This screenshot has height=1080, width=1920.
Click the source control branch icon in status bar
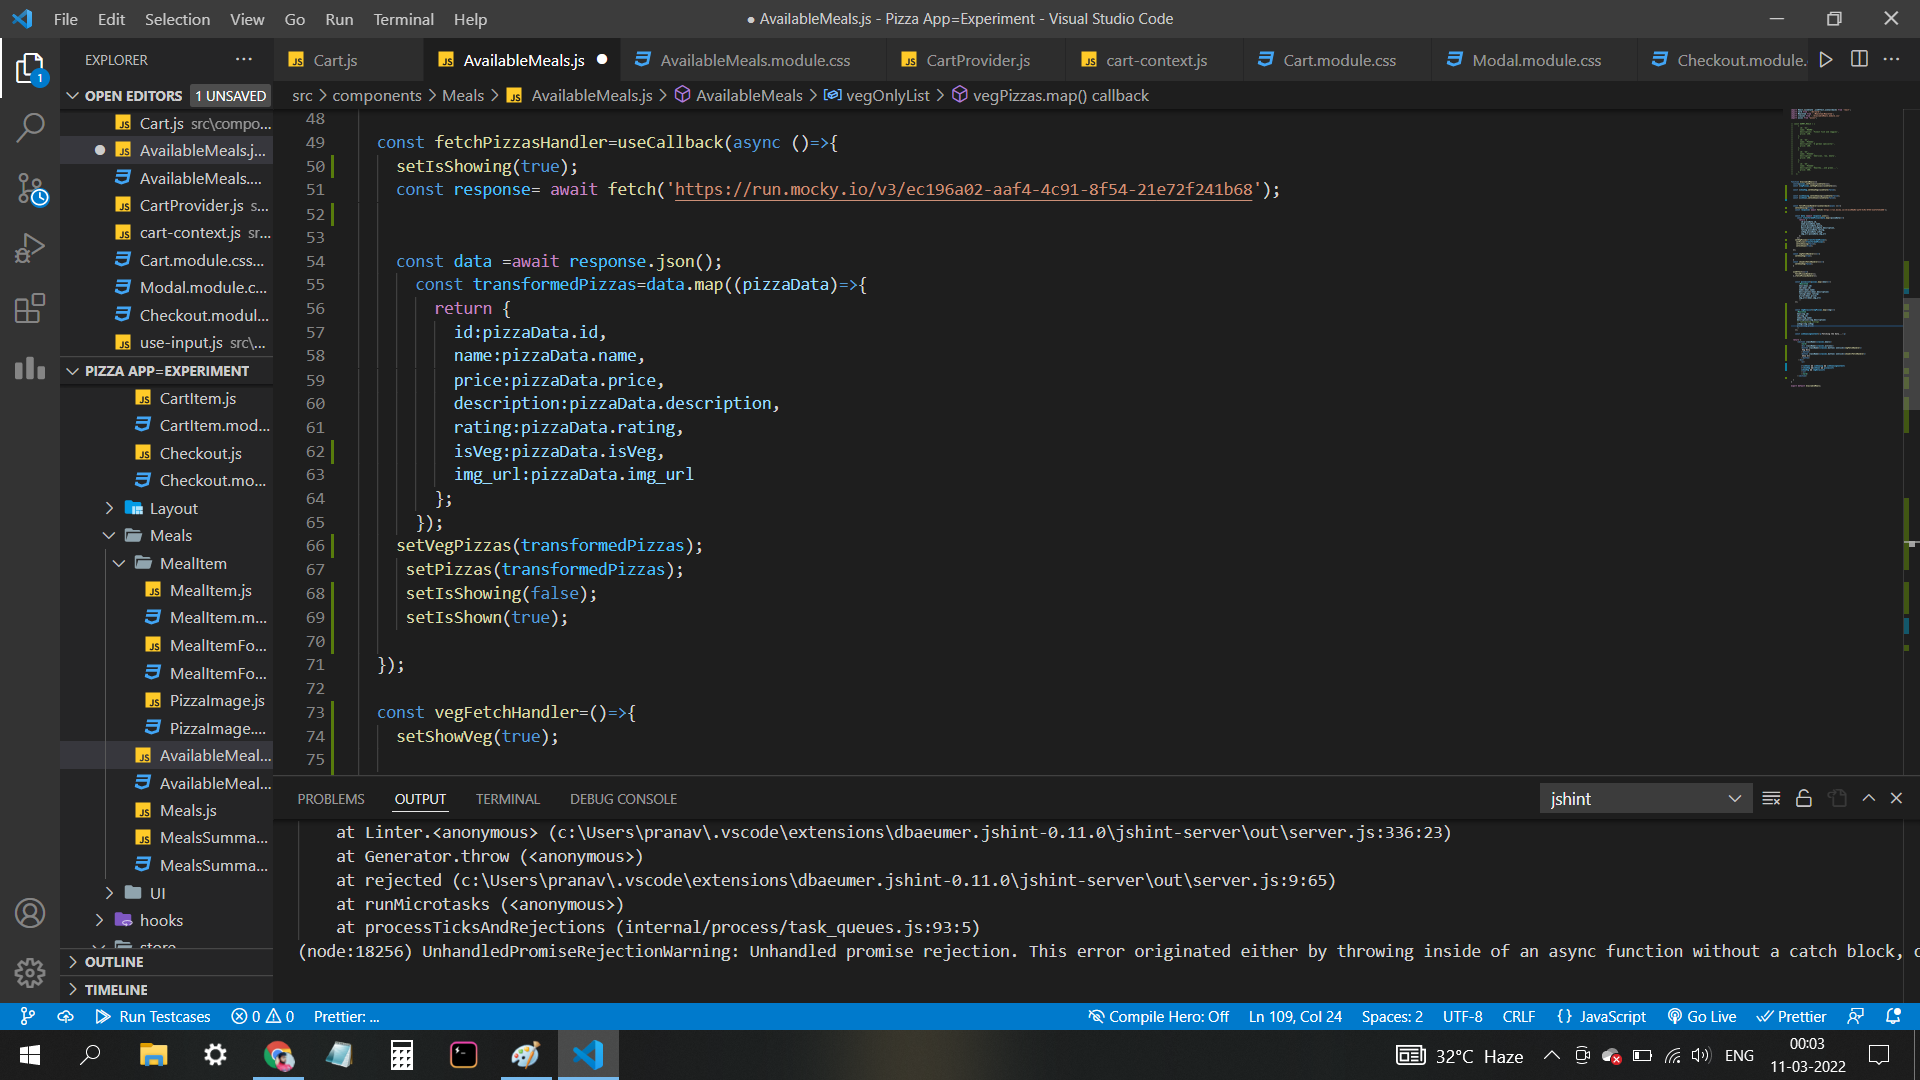[x=28, y=1016]
